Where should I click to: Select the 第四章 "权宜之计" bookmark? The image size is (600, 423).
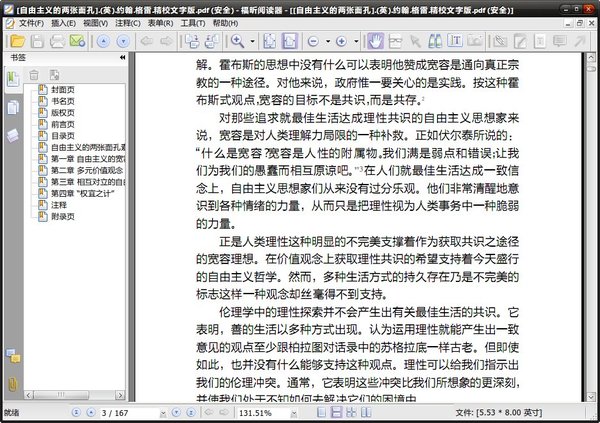tap(83, 193)
